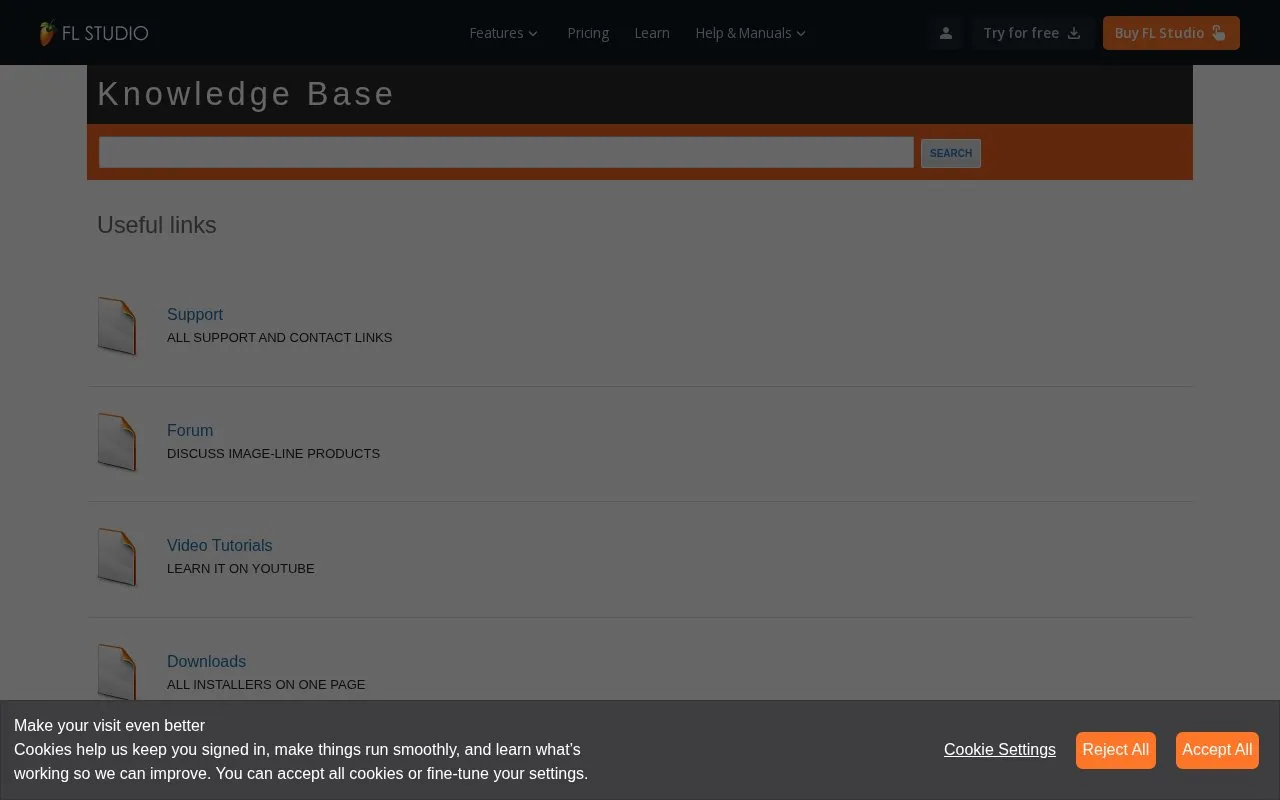Click the 'ALL SUPPORT AND CONTACT LINKS' text
This screenshot has width=1280, height=800.
(280, 338)
